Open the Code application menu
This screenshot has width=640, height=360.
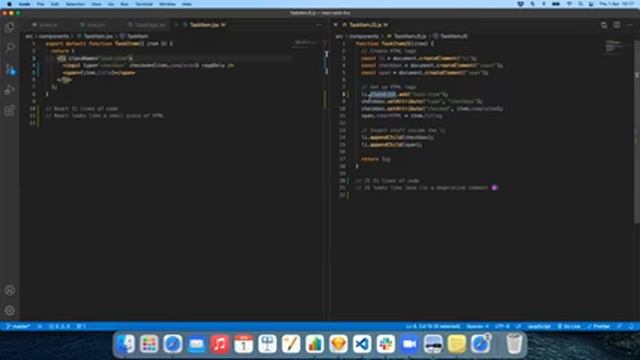(x=24, y=4)
